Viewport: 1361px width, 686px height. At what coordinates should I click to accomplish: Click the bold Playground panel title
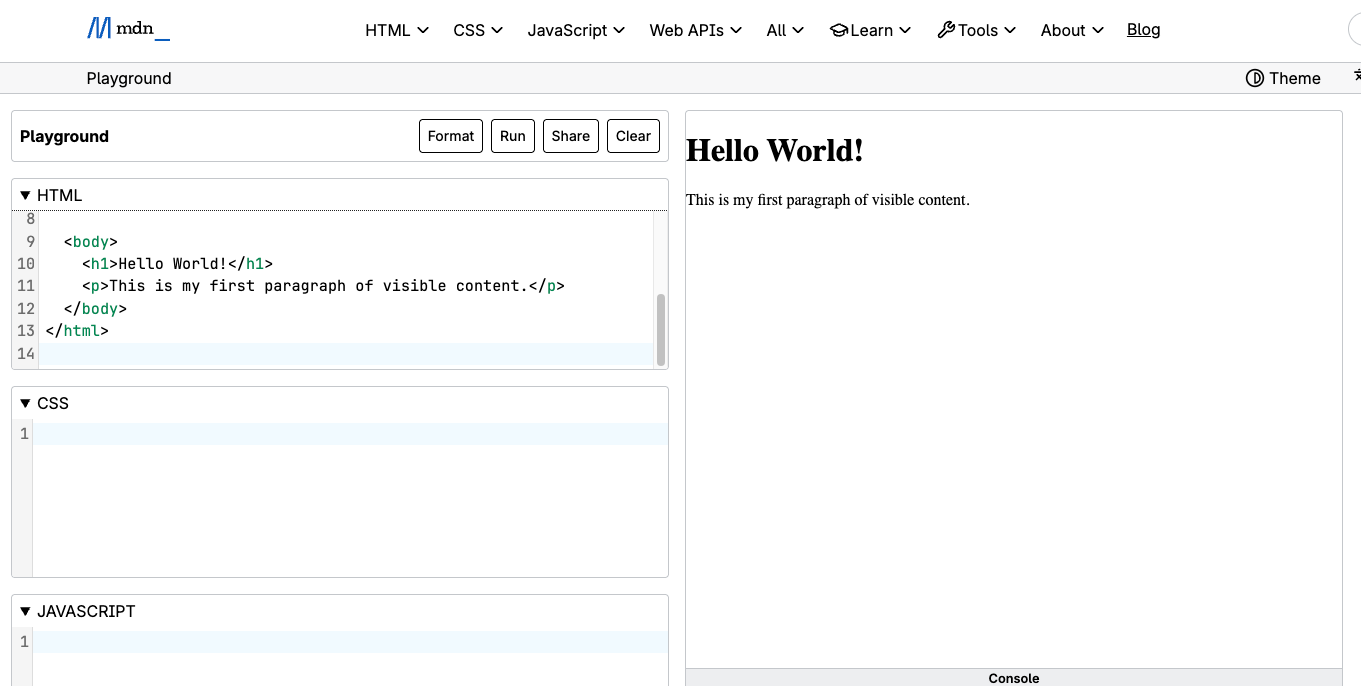64,136
